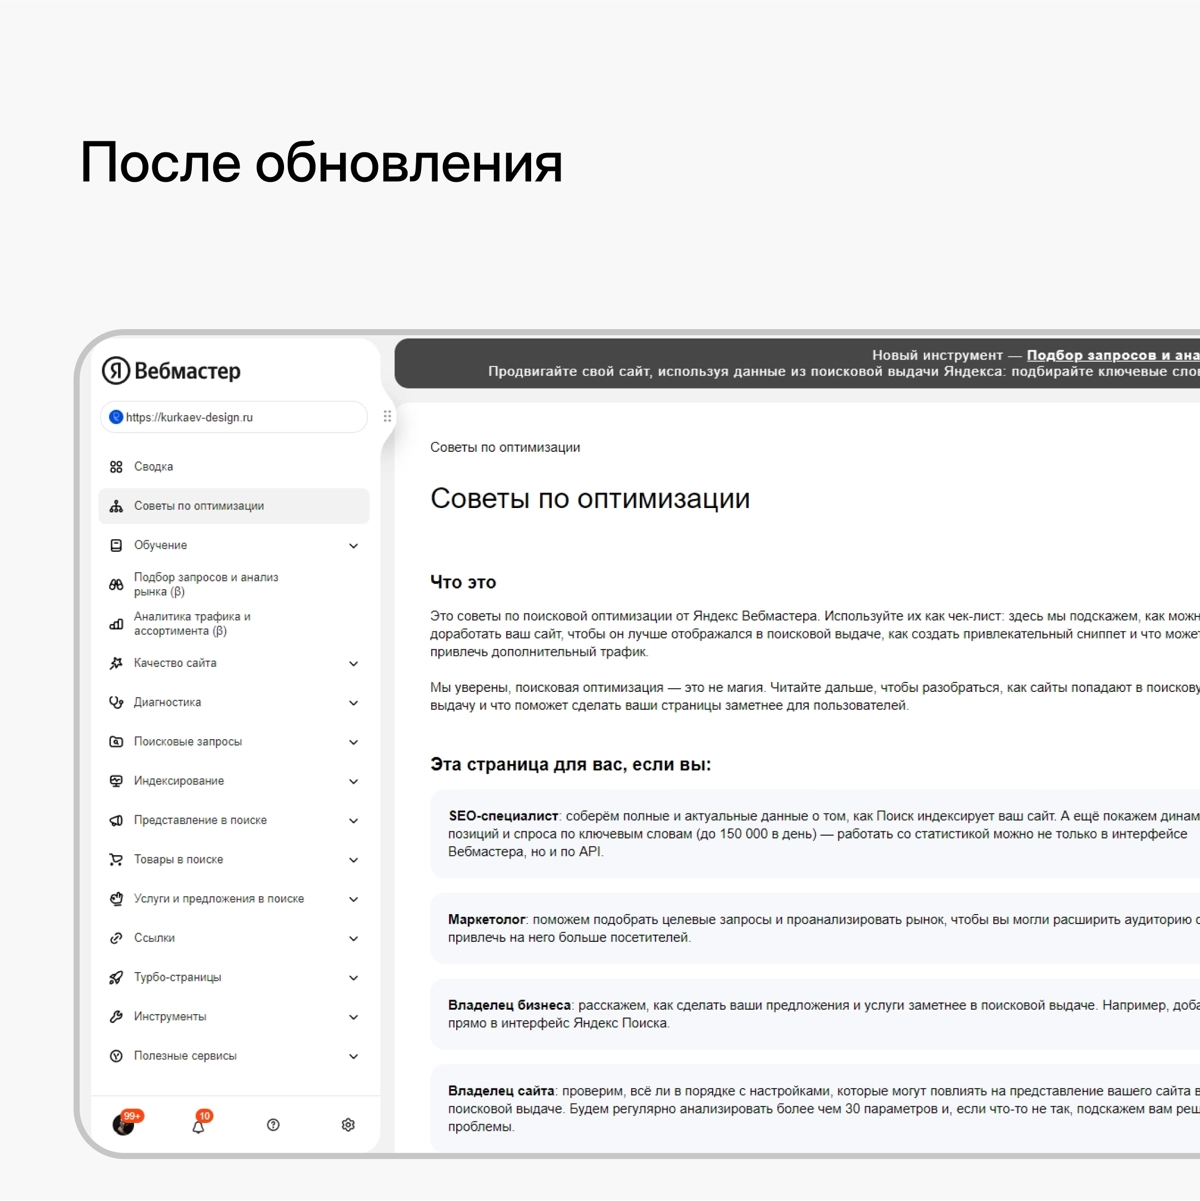Expand the Индексирование chevron
This screenshot has width=1200, height=1201.
click(353, 782)
